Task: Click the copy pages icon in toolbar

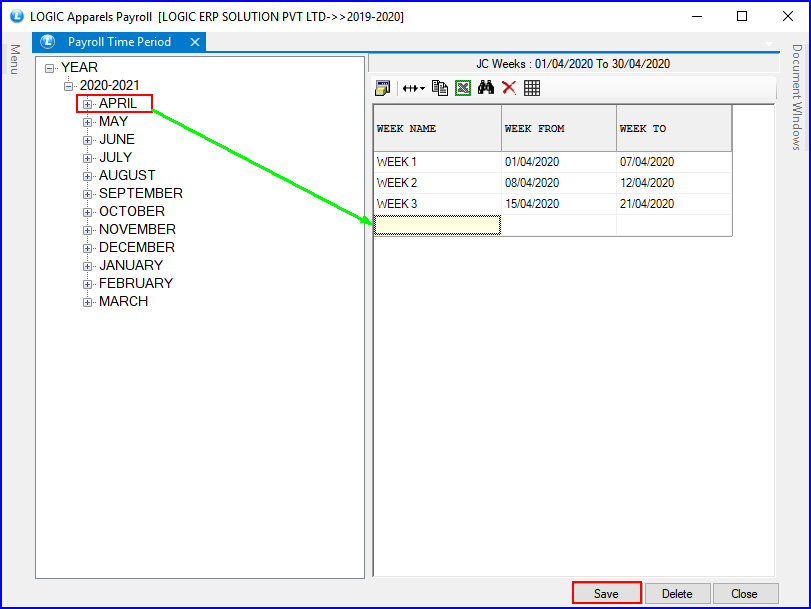Action: 440,88
